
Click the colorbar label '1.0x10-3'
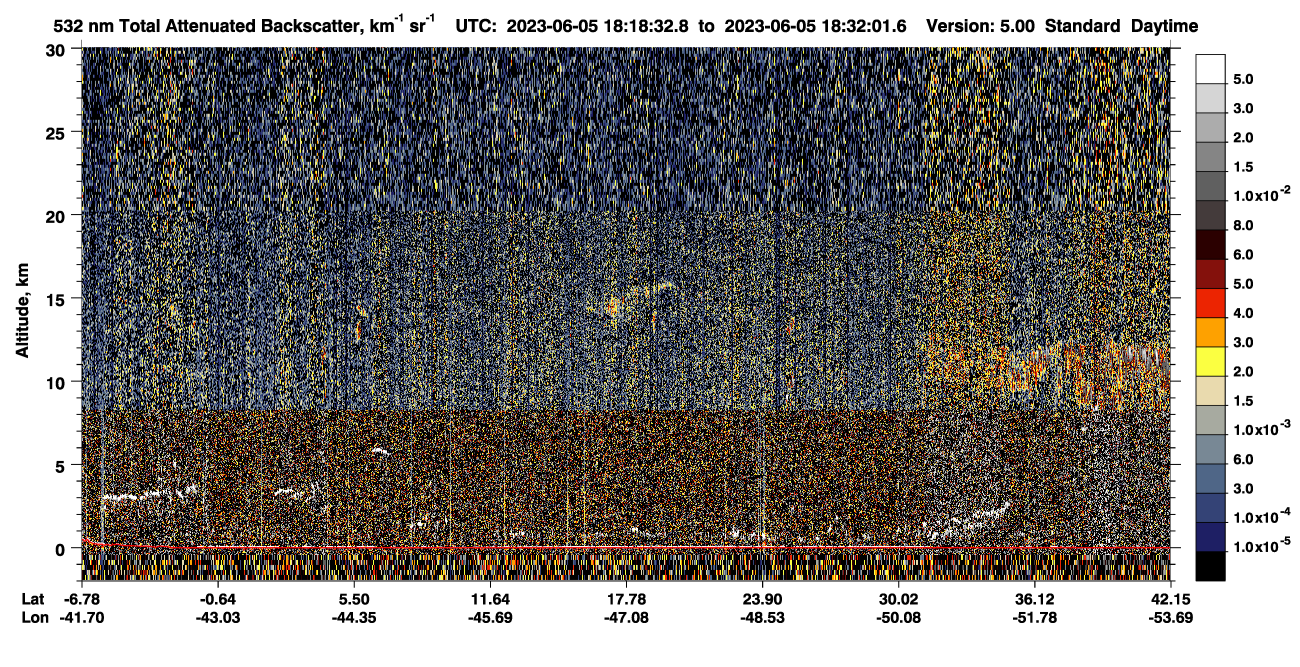pos(1262,428)
